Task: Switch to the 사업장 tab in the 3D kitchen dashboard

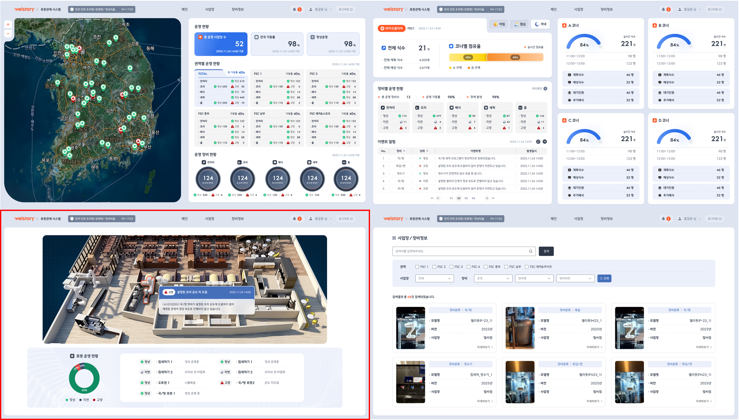Action: click(210, 218)
